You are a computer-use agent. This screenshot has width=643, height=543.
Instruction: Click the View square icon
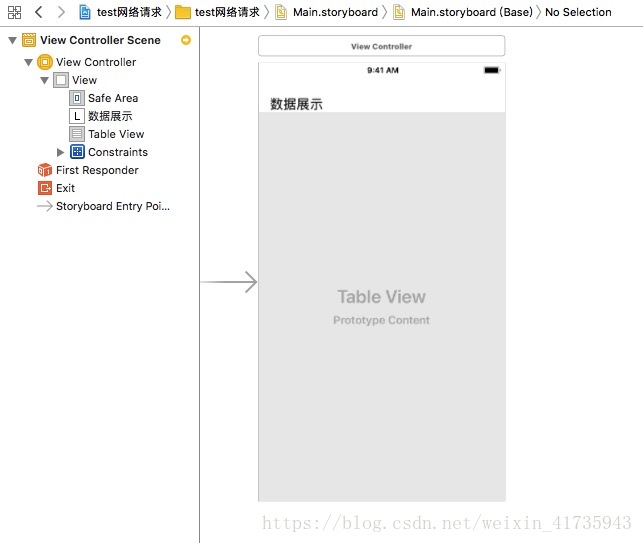coord(61,80)
